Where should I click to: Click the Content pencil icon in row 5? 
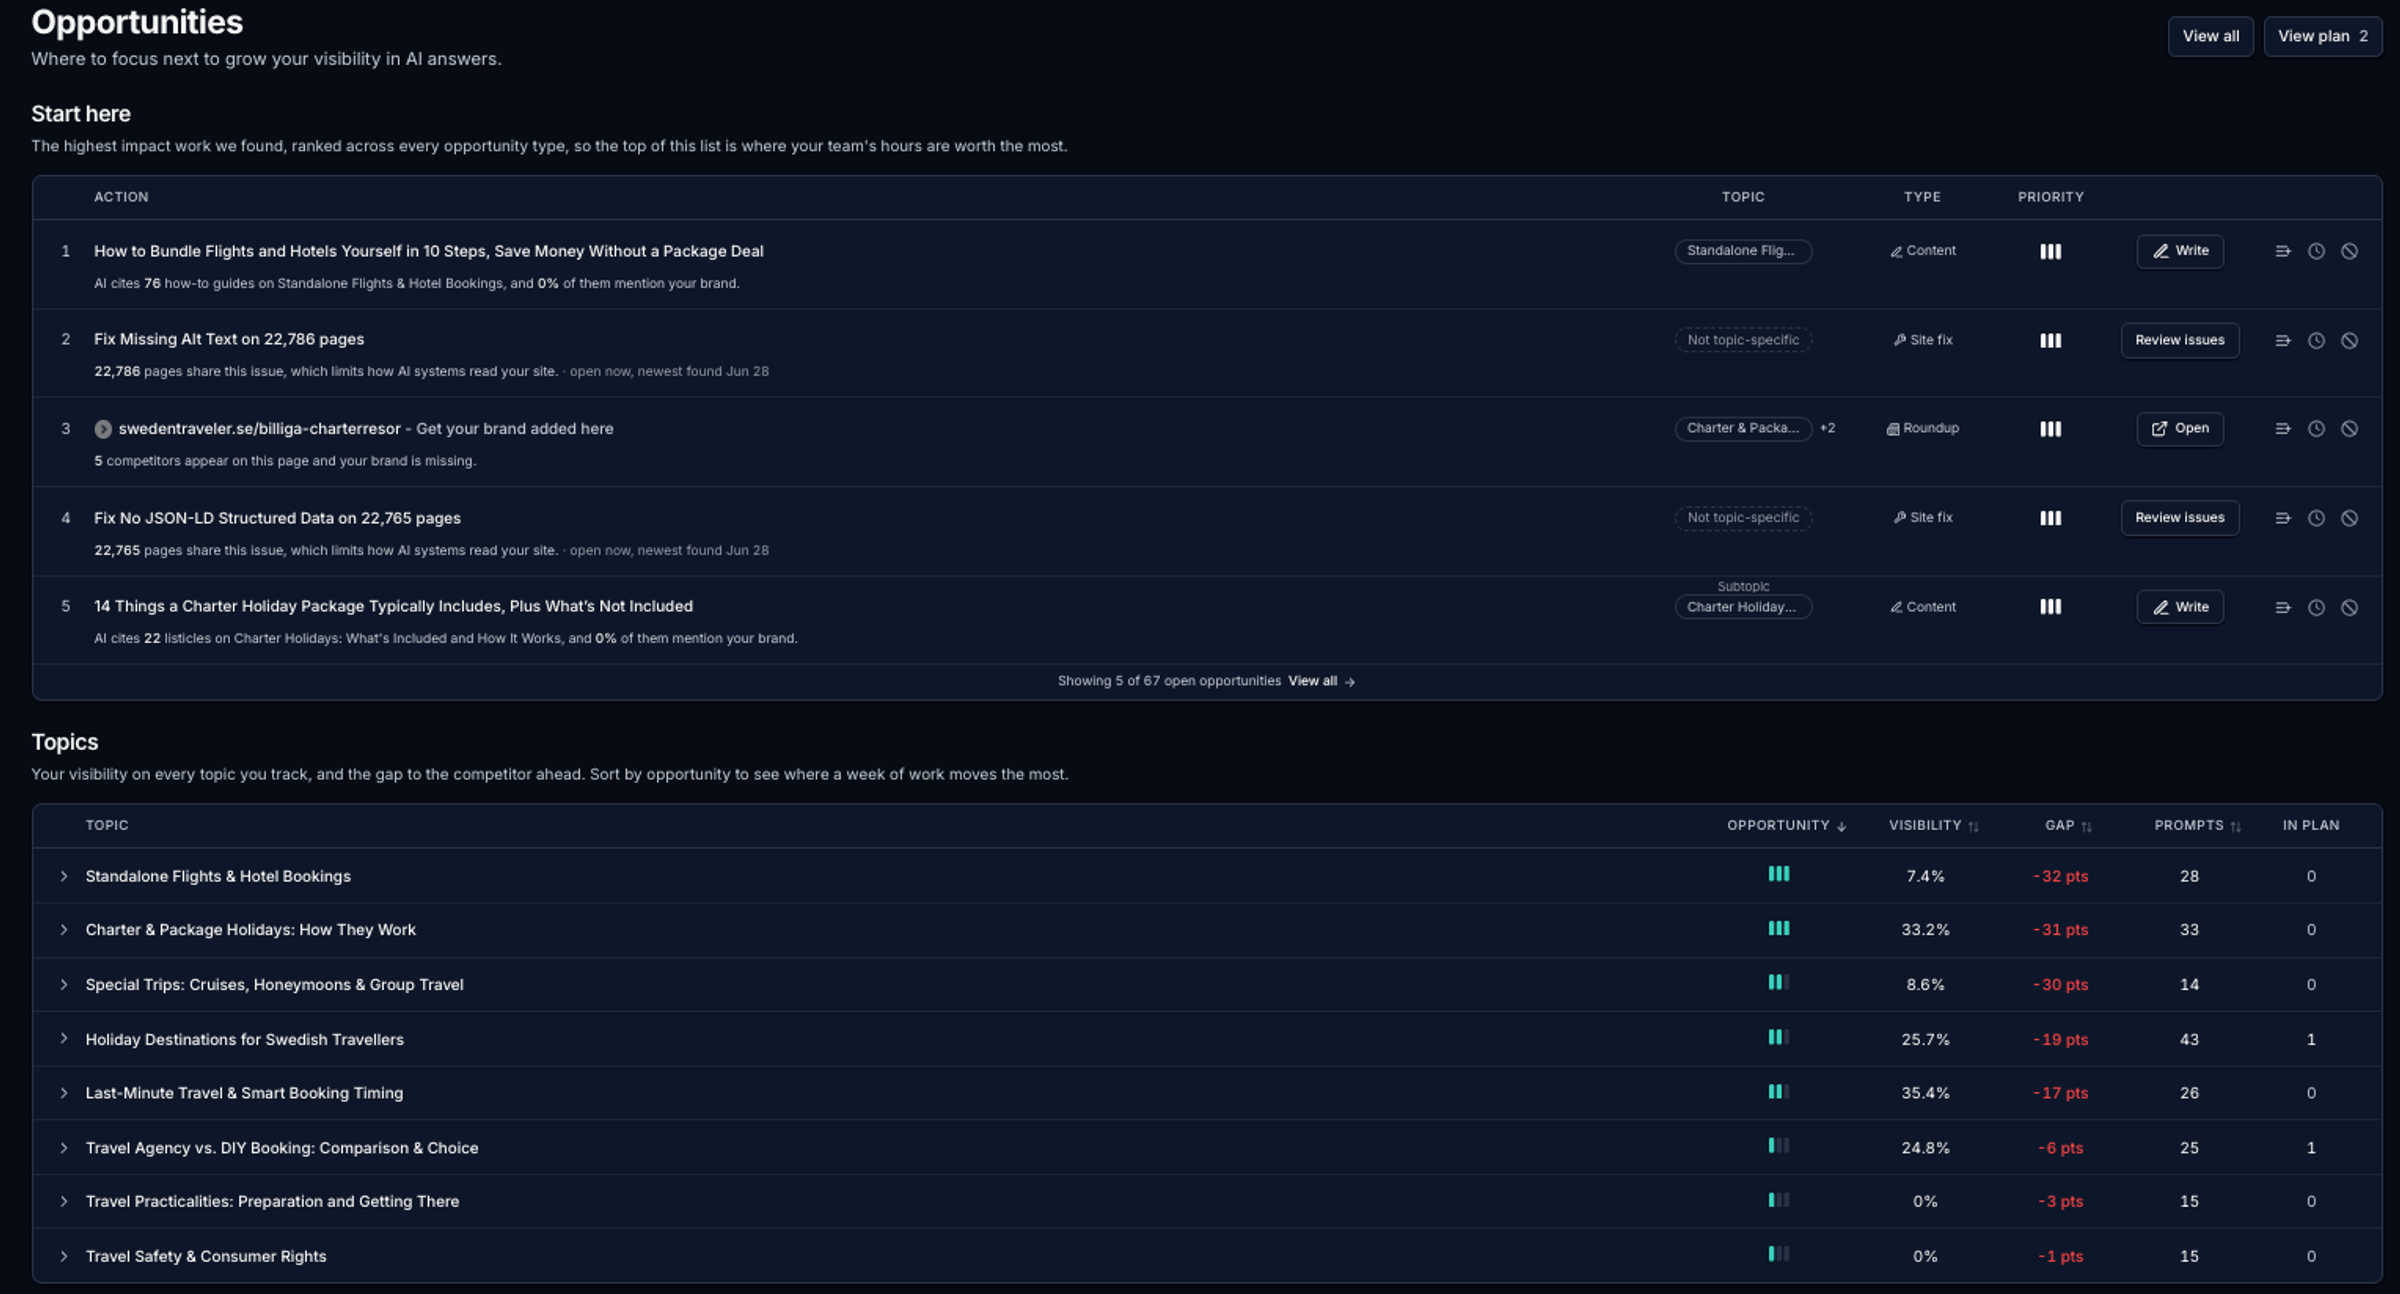click(x=1896, y=607)
